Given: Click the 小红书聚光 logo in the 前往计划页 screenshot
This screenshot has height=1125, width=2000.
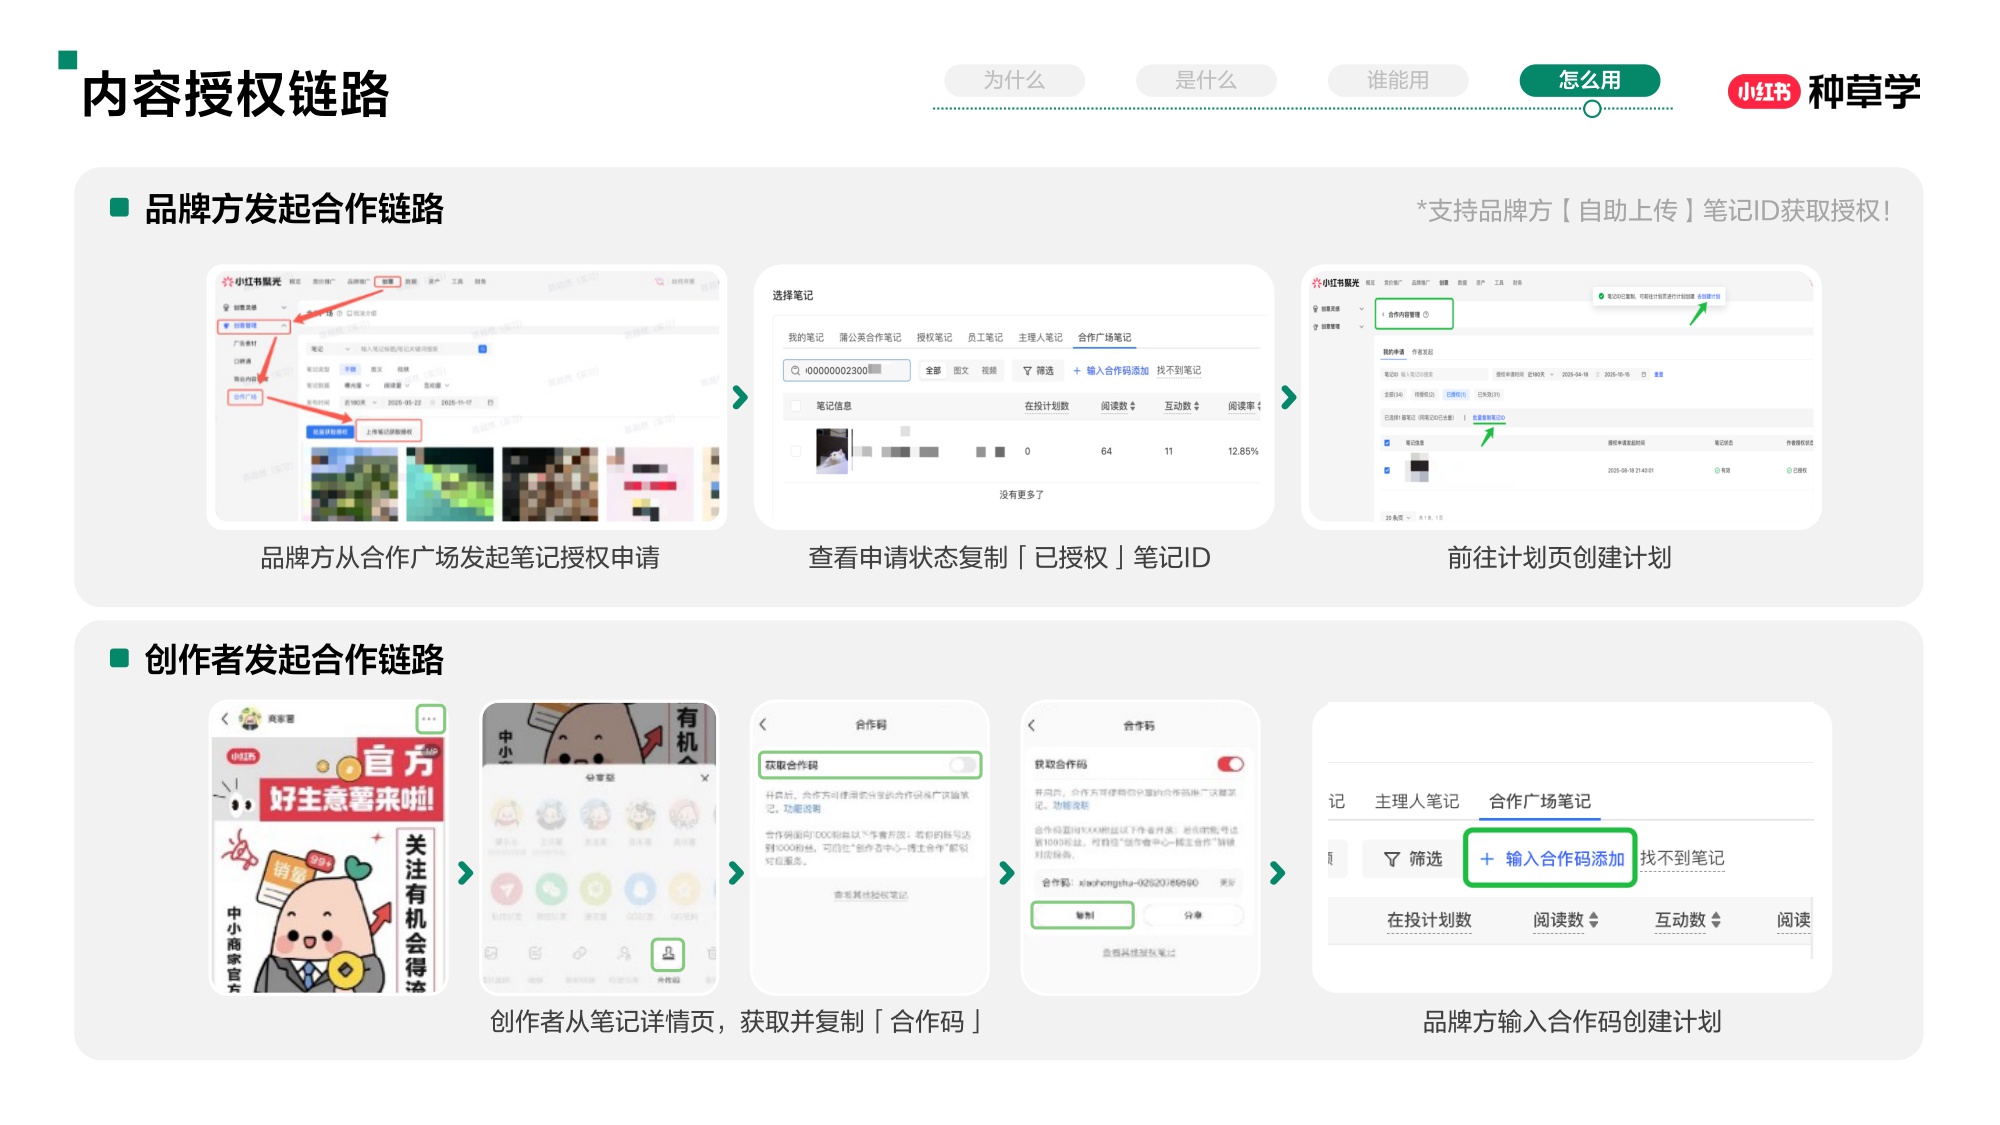Looking at the screenshot, I should coord(1335,283).
